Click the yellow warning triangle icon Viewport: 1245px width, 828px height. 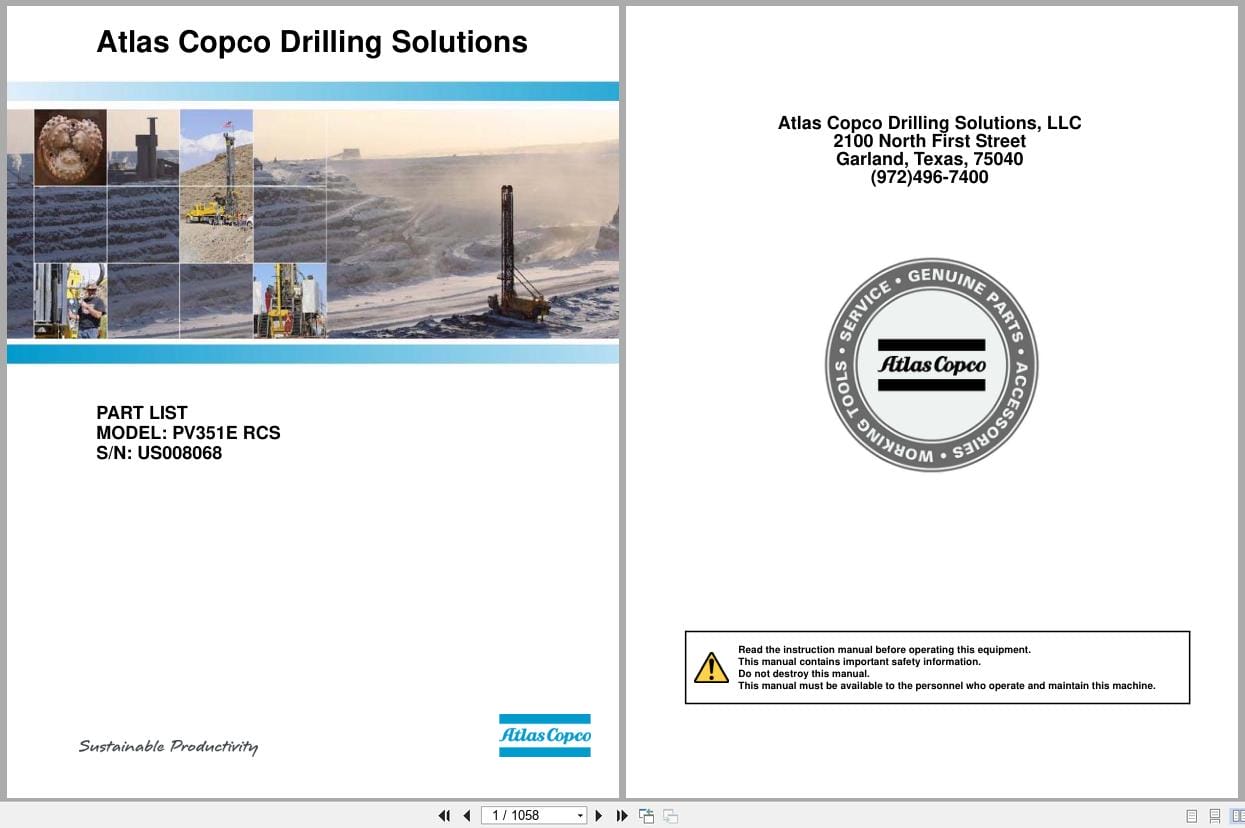[x=711, y=667]
